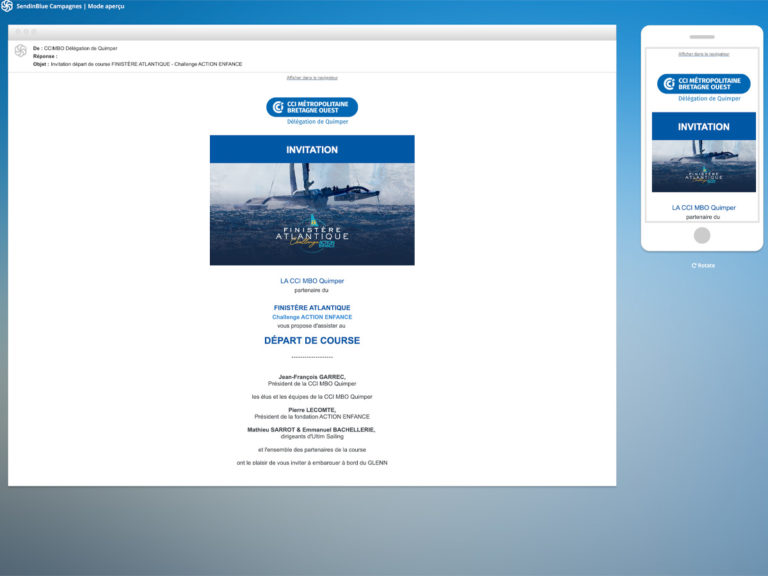Click 'De : CCIMBO Délégation de Quimper' sender line
Viewport: 768px width, 576px height.
coord(75,48)
